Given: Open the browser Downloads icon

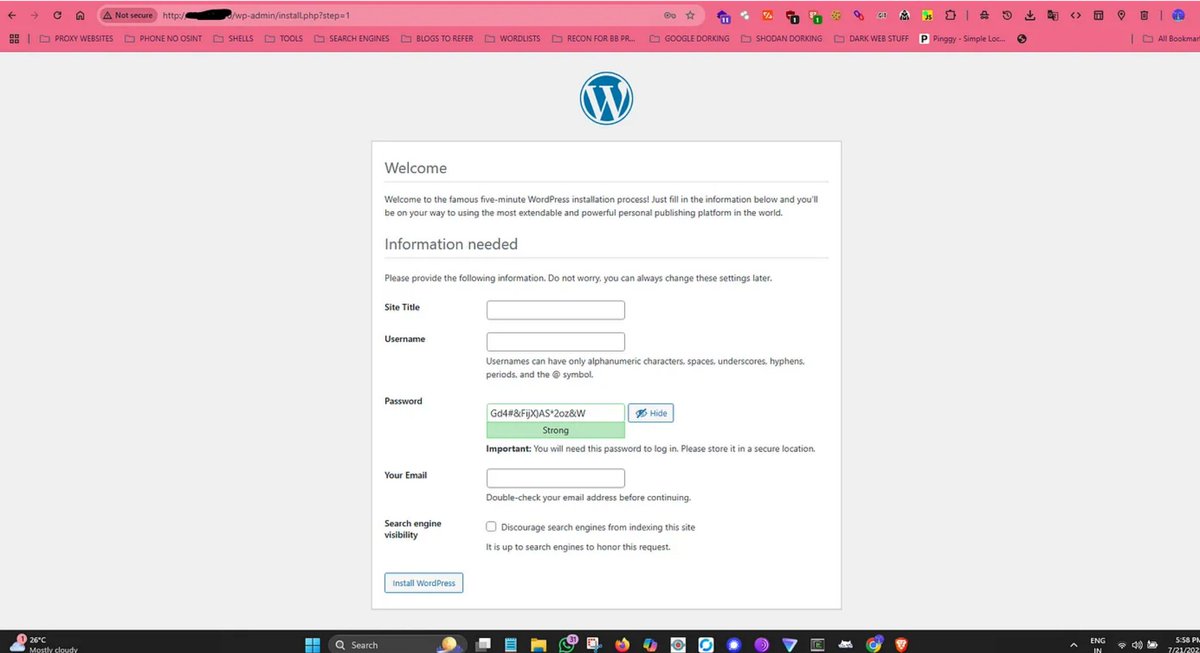Looking at the screenshot, I should pyautogui.click(x=1029, y=15).
